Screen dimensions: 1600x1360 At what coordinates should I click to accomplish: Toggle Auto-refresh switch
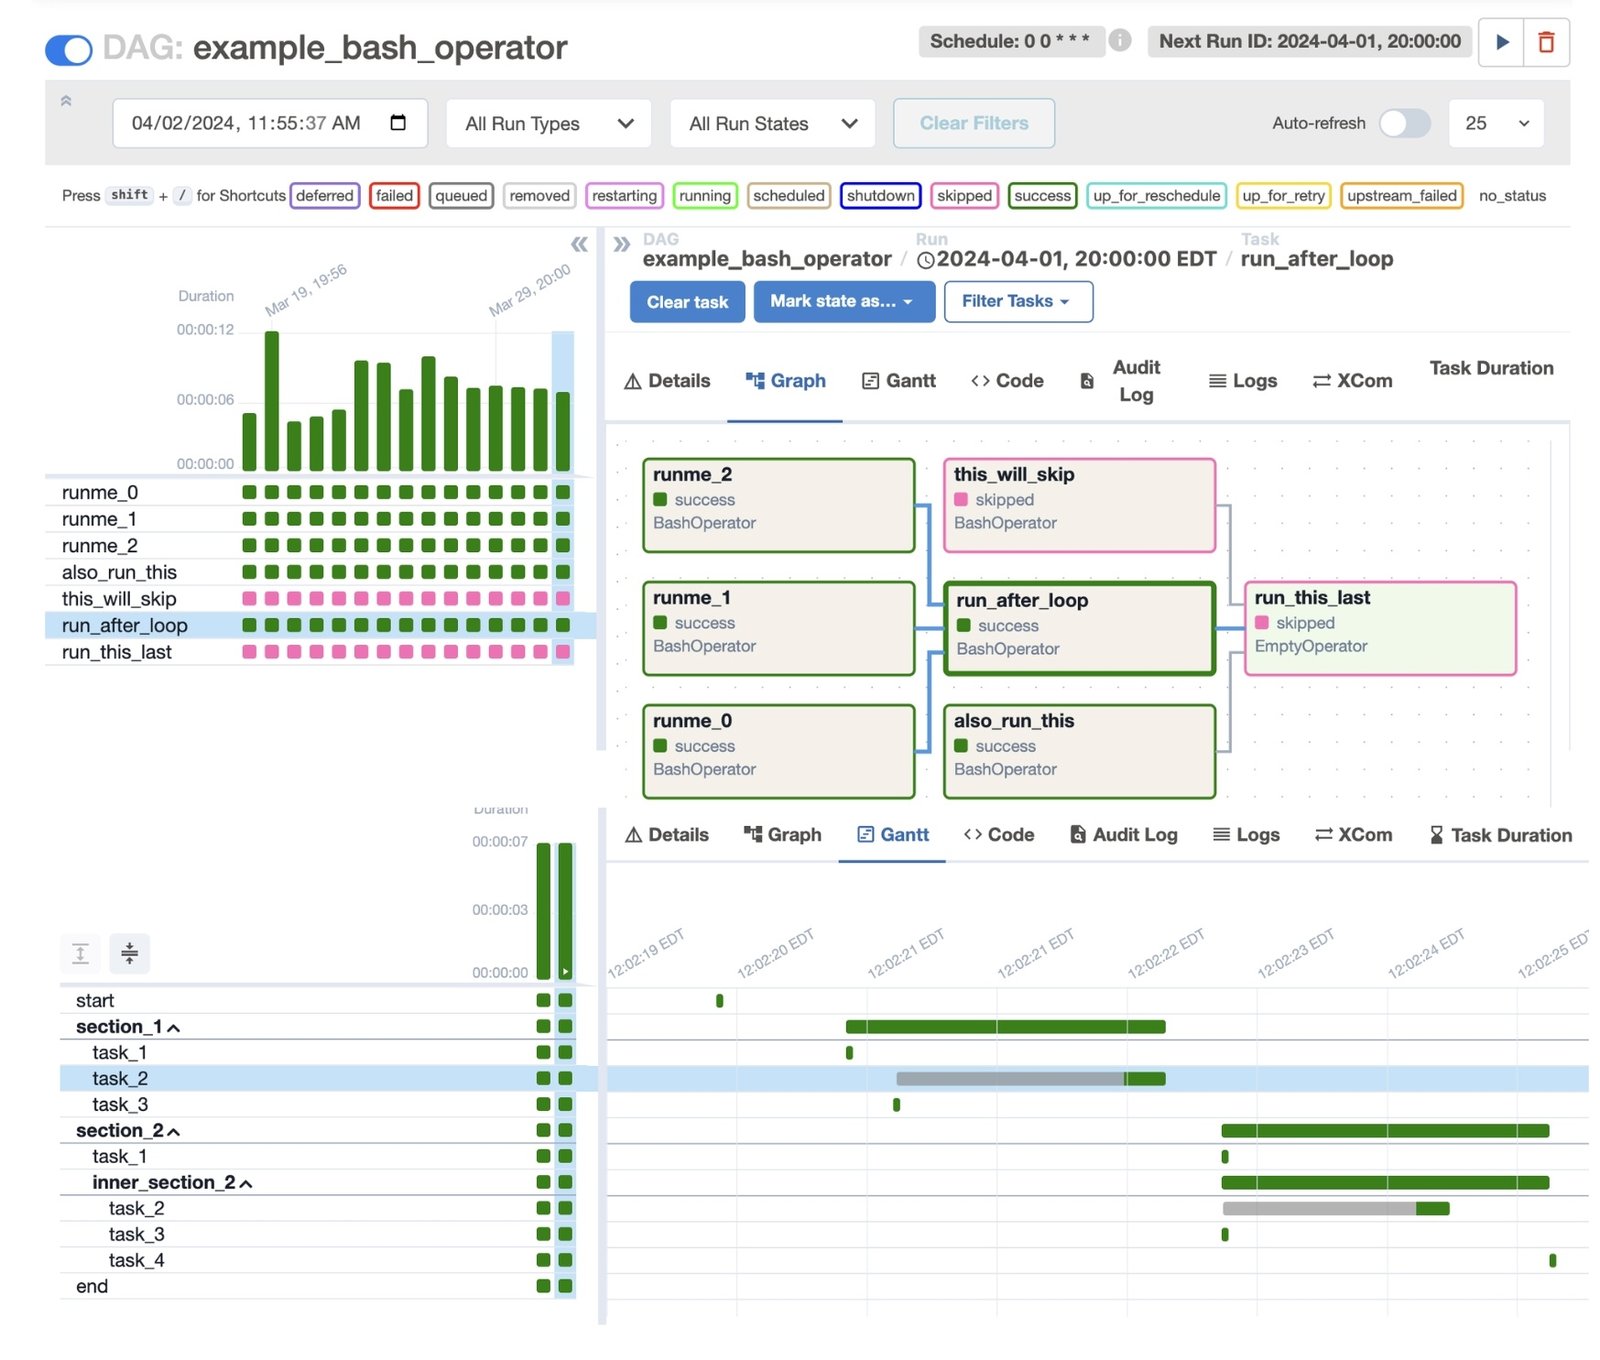[1404, 123]
